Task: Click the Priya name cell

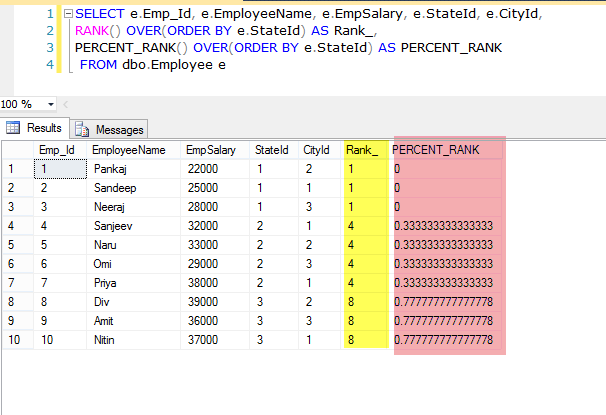Action: 133,283
